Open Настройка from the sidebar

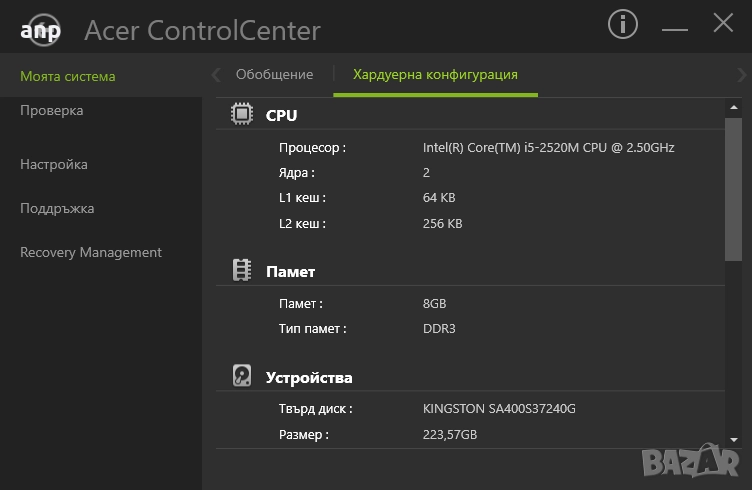[54, 164]
